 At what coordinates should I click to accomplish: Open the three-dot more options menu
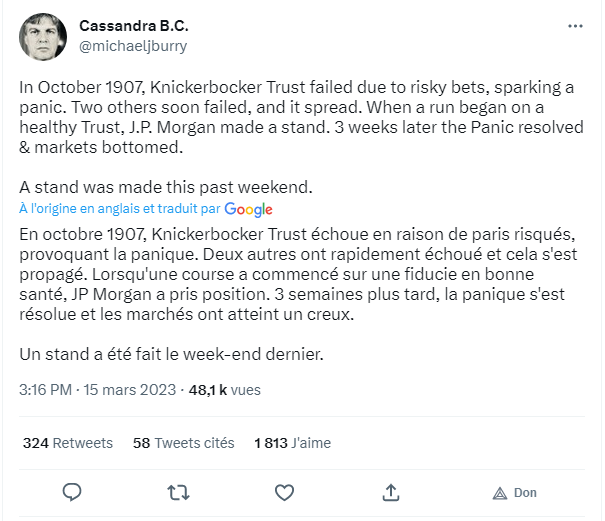pos(574,26)
